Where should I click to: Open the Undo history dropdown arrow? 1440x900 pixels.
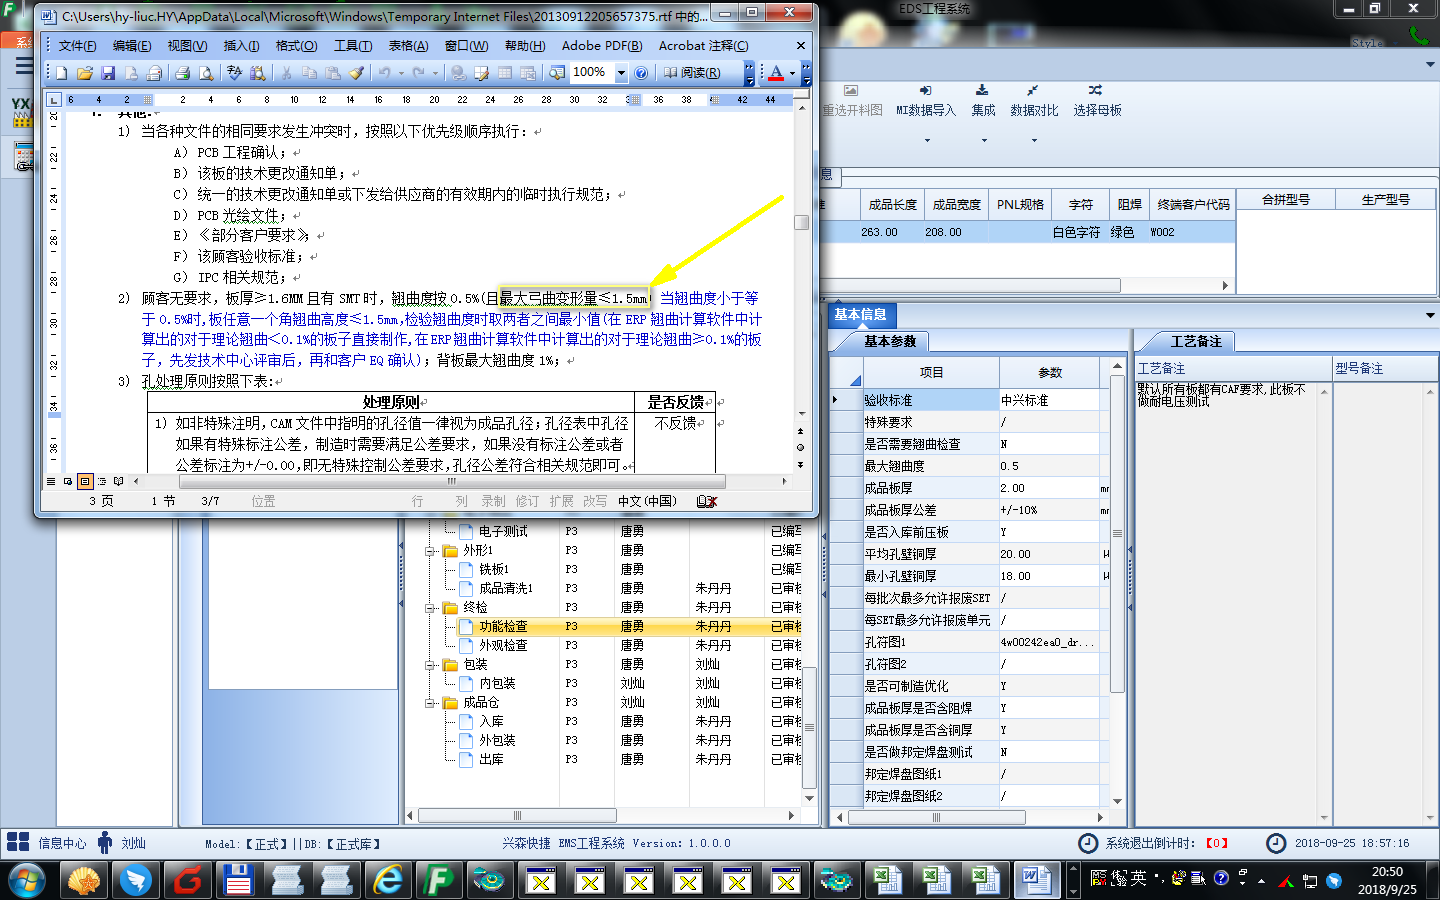click(x=401, y=73)
